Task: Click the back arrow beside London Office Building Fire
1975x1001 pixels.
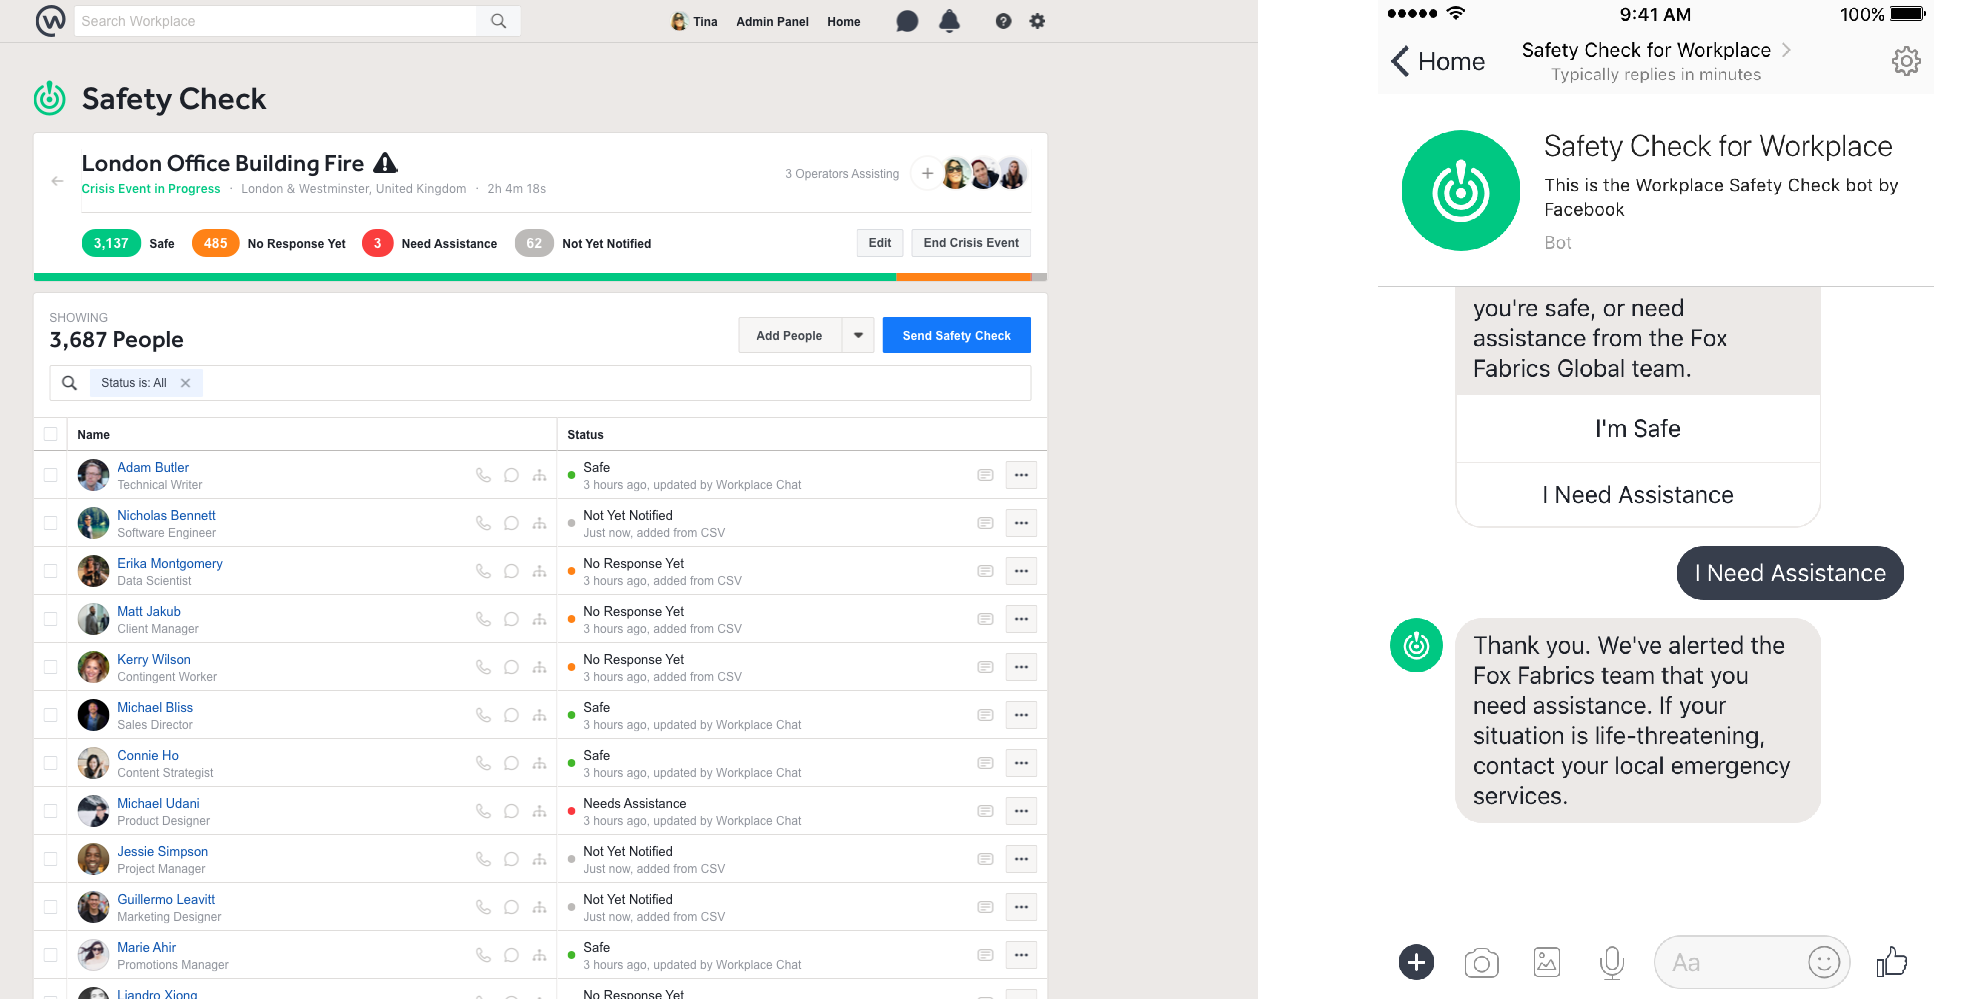Action: 57,181
